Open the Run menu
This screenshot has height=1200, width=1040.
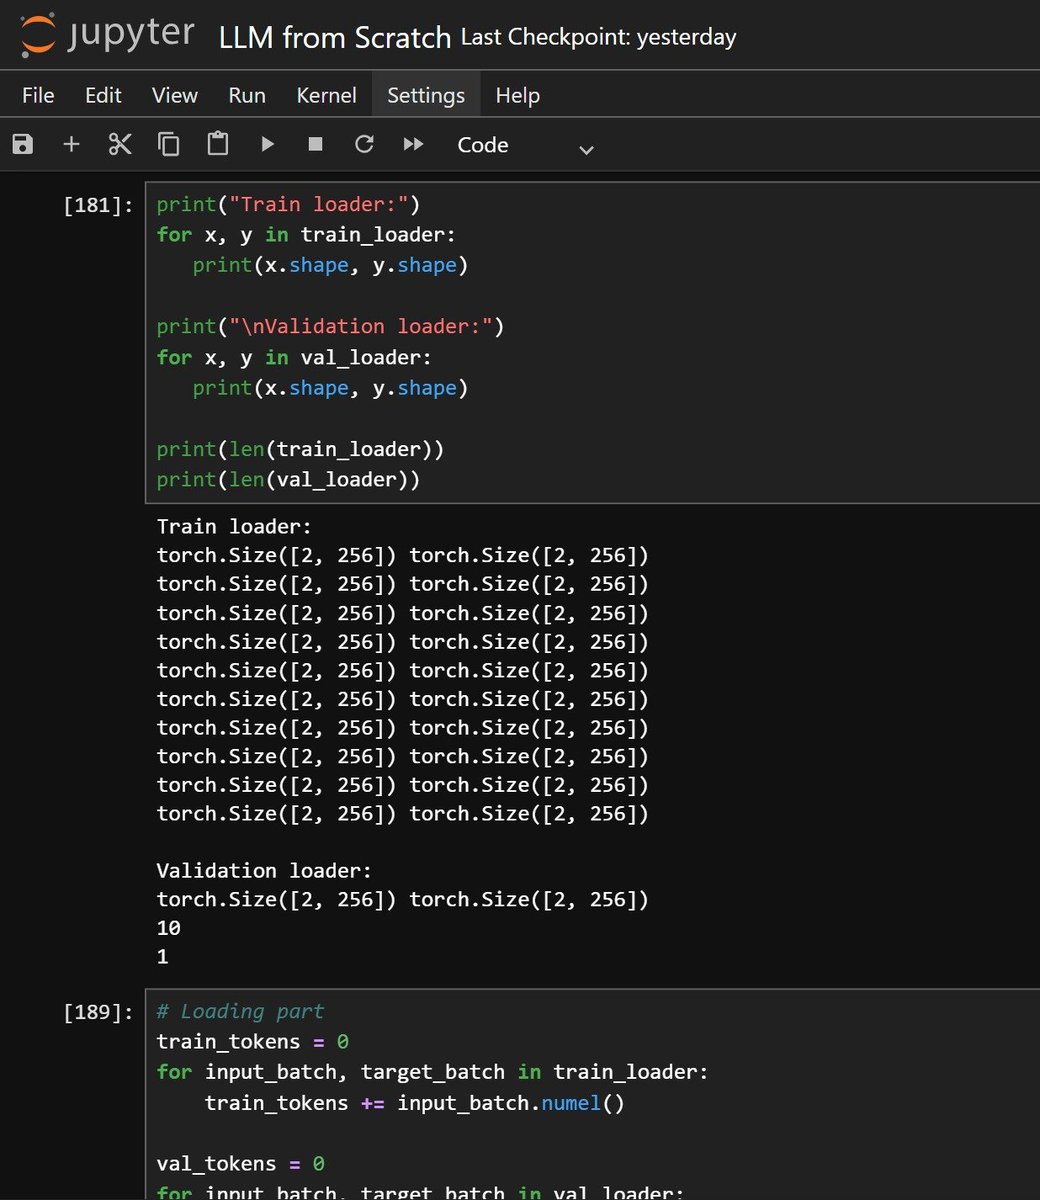click(247, 95)
